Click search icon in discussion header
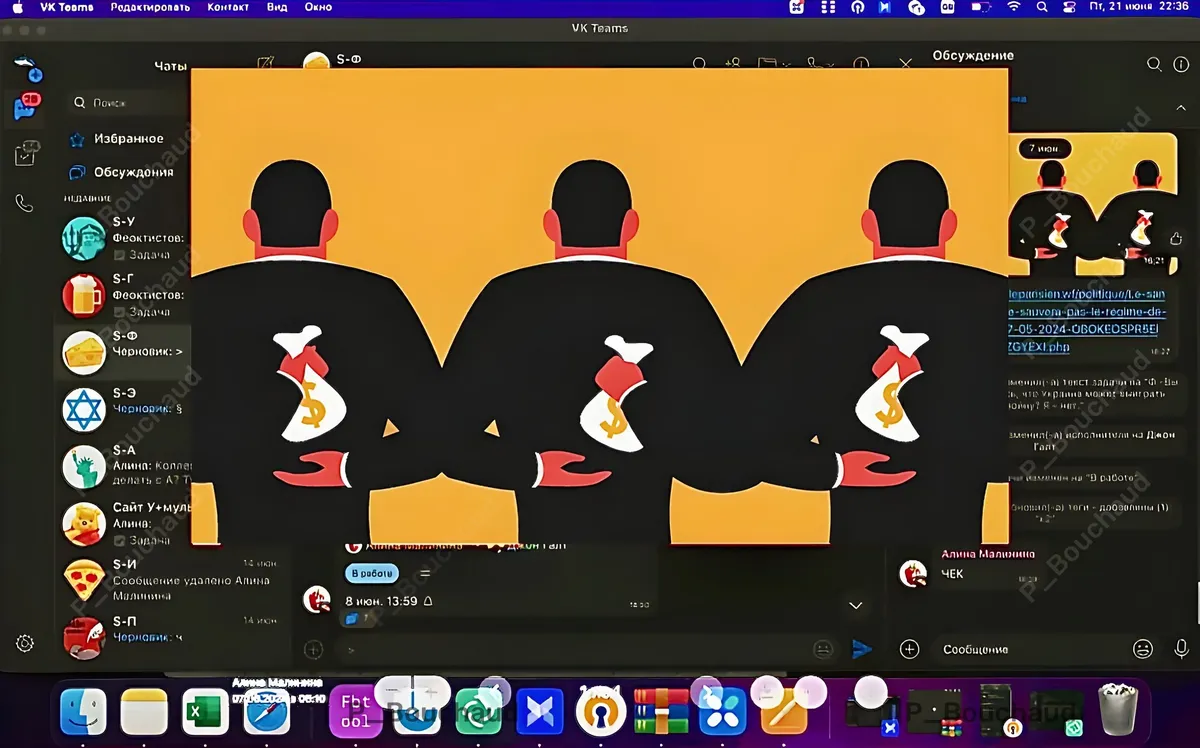The image size is (1200, 748). coord(1154,64)
